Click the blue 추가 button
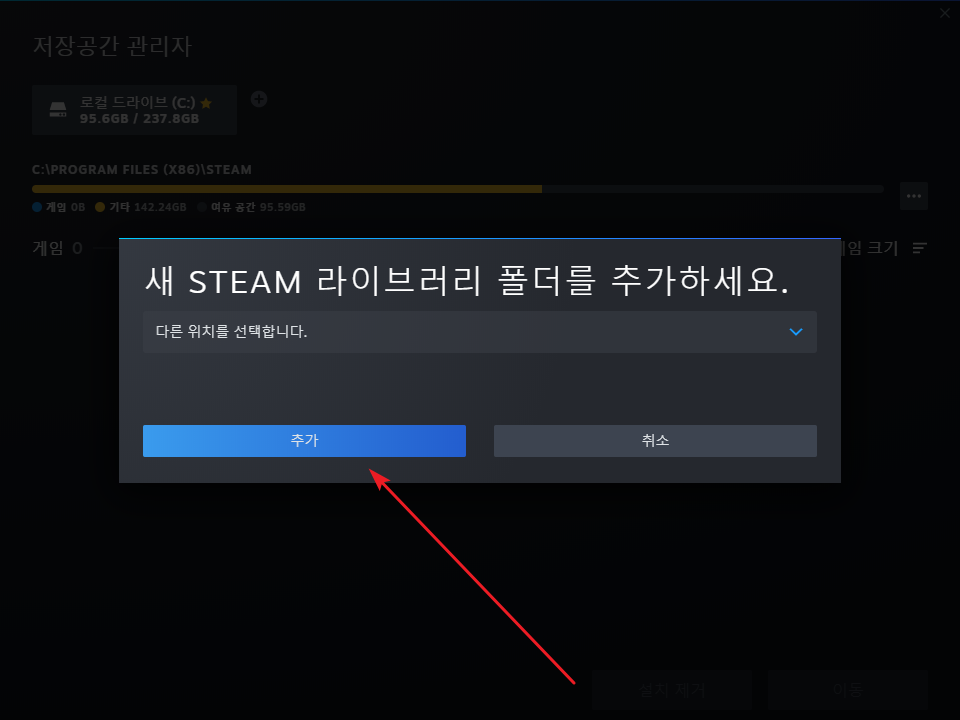960x720 pixels. [304, 441]
